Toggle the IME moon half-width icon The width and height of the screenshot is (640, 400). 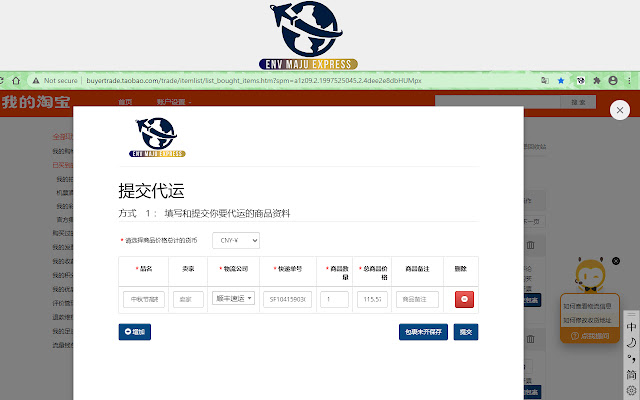coord(631,343)
